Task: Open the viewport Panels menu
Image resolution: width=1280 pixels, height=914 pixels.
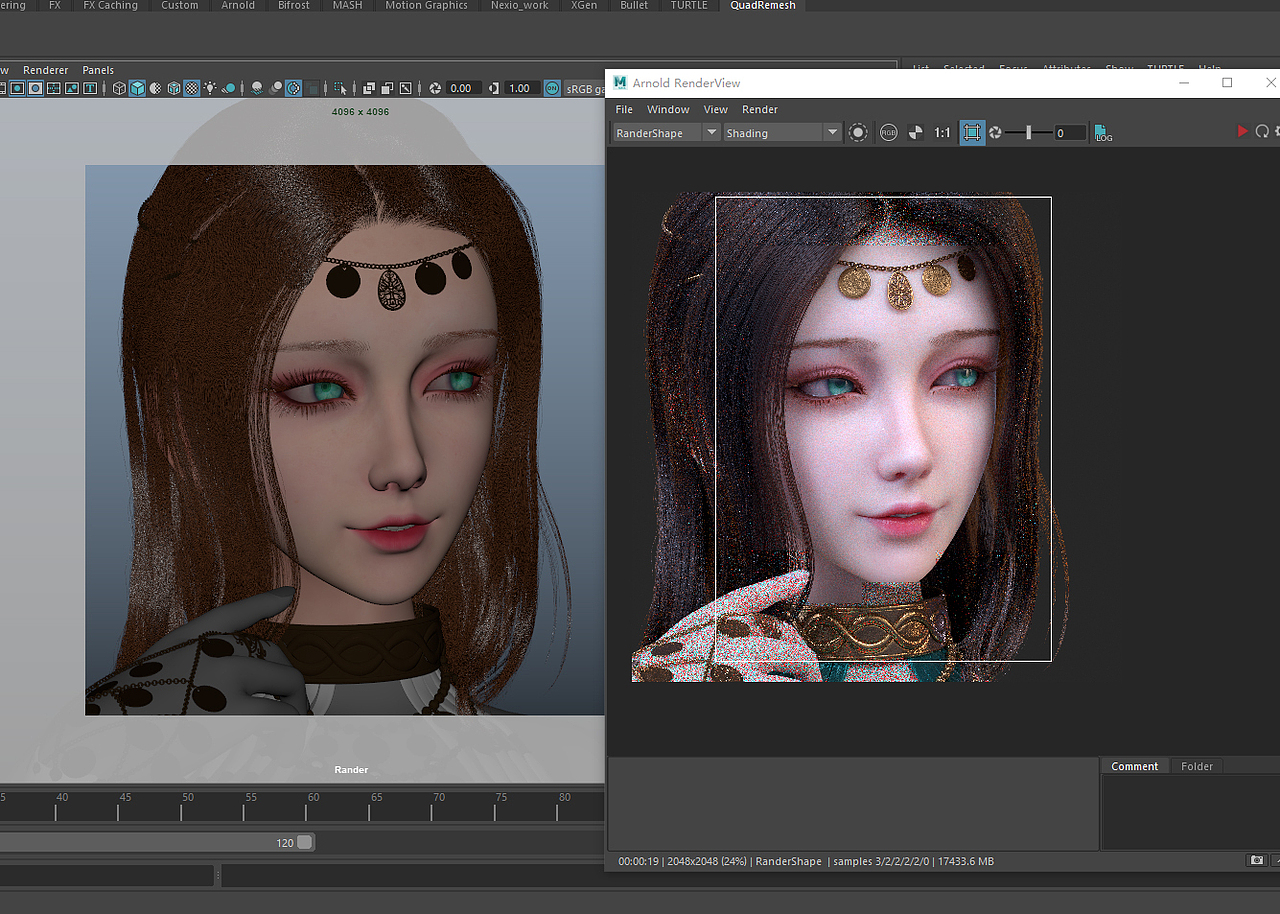Action: [x=98, y=70]
